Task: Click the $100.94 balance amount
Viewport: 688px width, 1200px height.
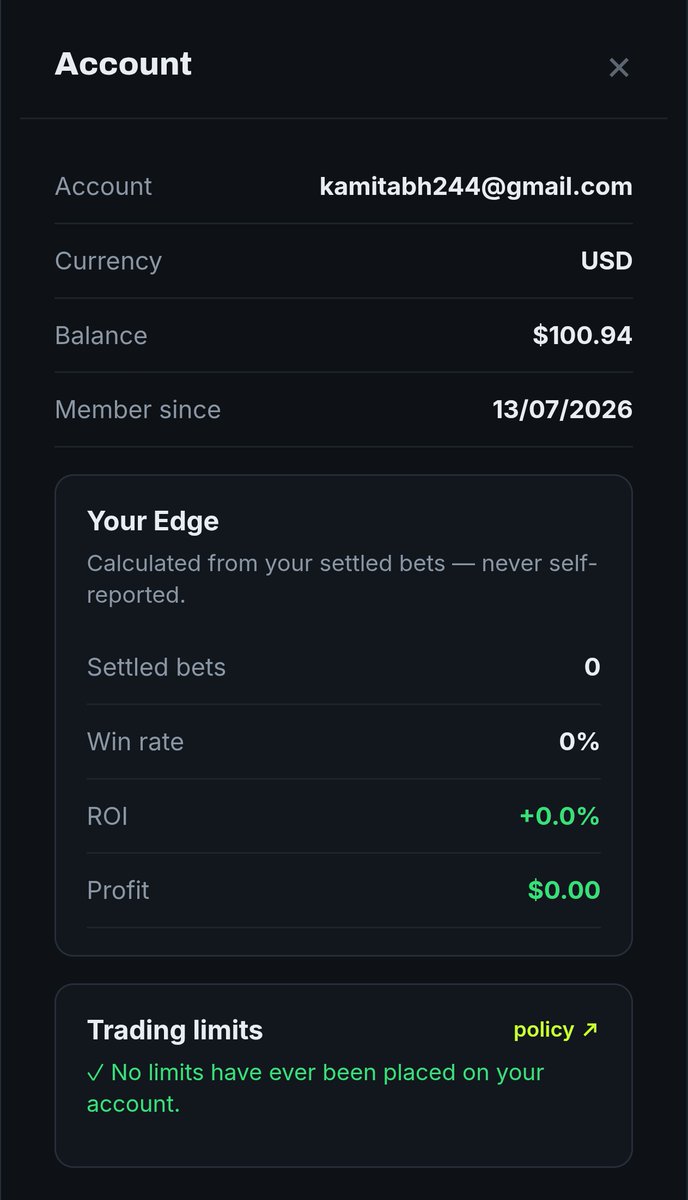Action: click(583, 335)
